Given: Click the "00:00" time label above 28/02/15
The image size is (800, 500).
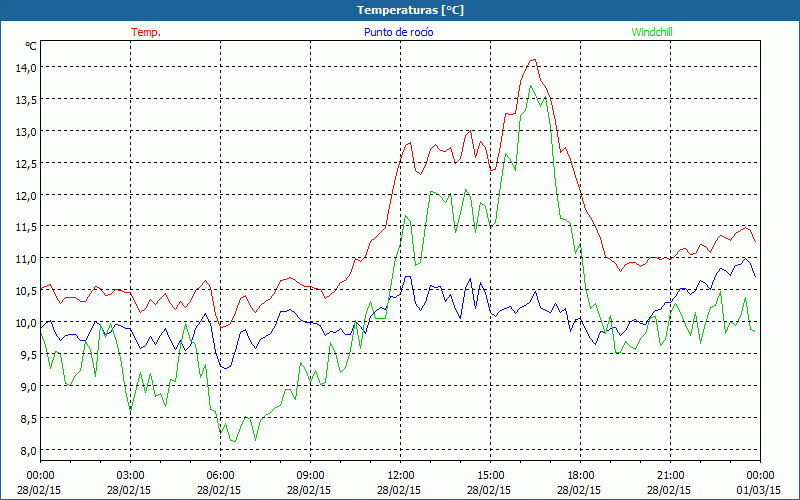Looking at the screenshot, I should pos(40,476).
